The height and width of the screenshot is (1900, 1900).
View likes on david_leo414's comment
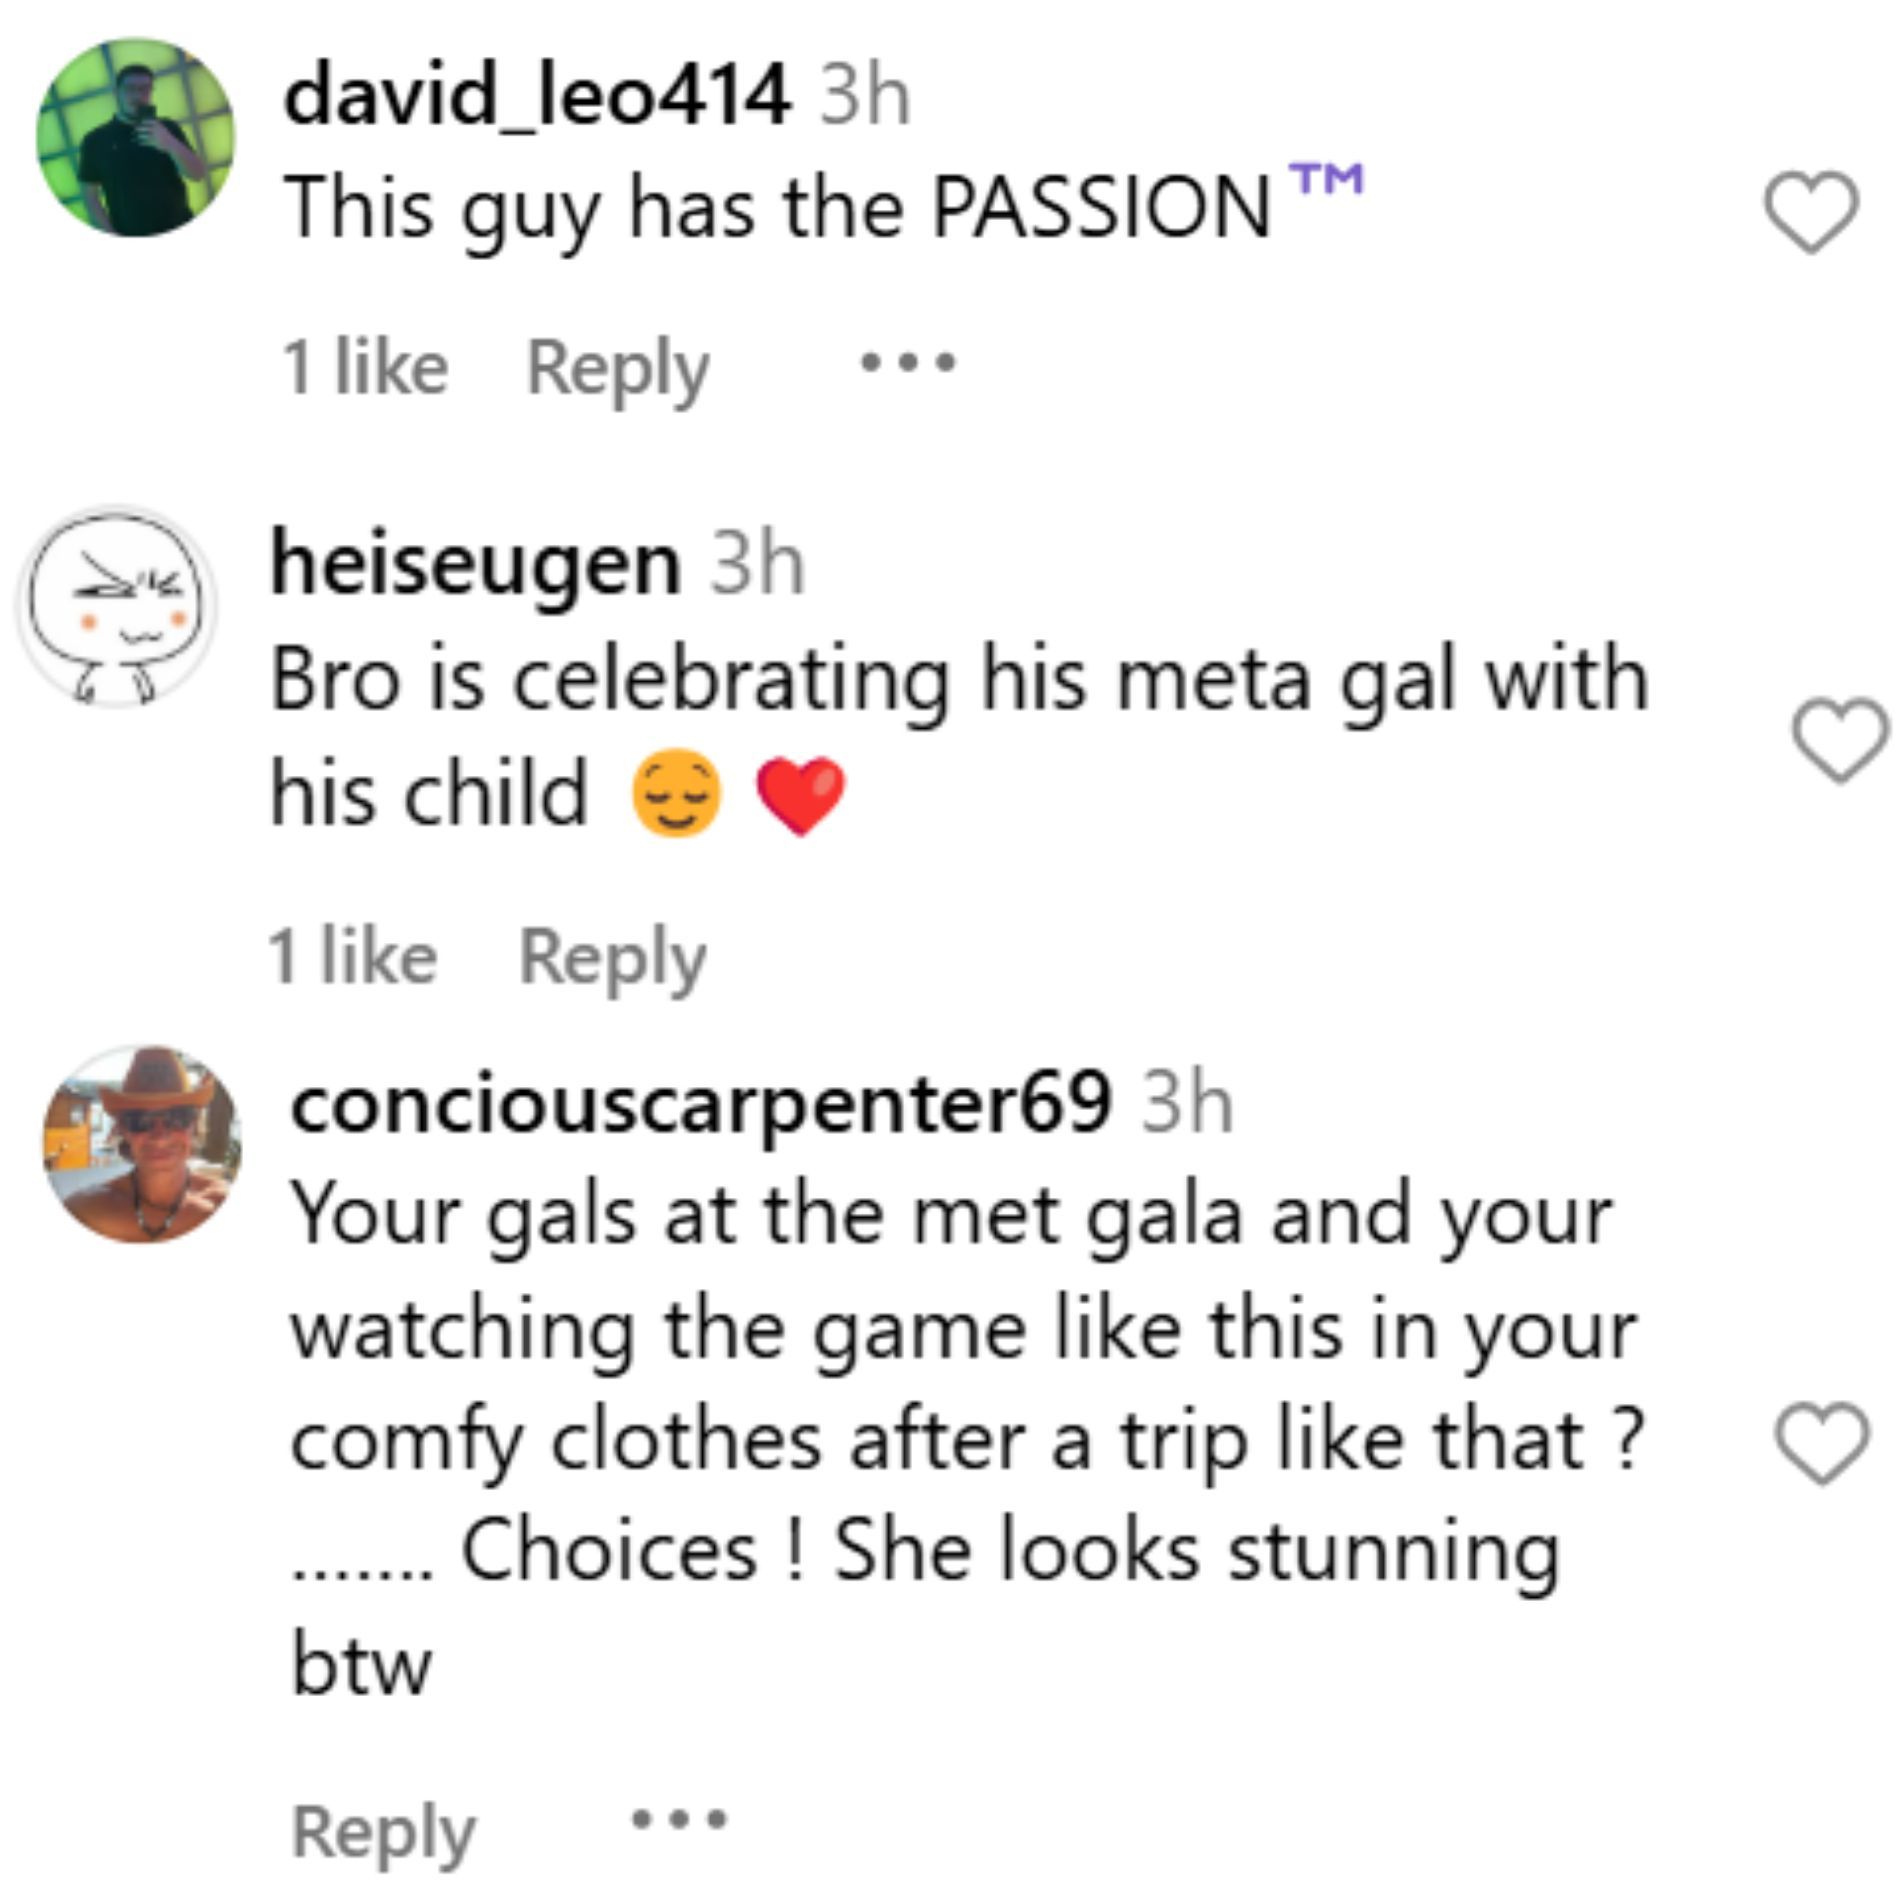point(365,367)
